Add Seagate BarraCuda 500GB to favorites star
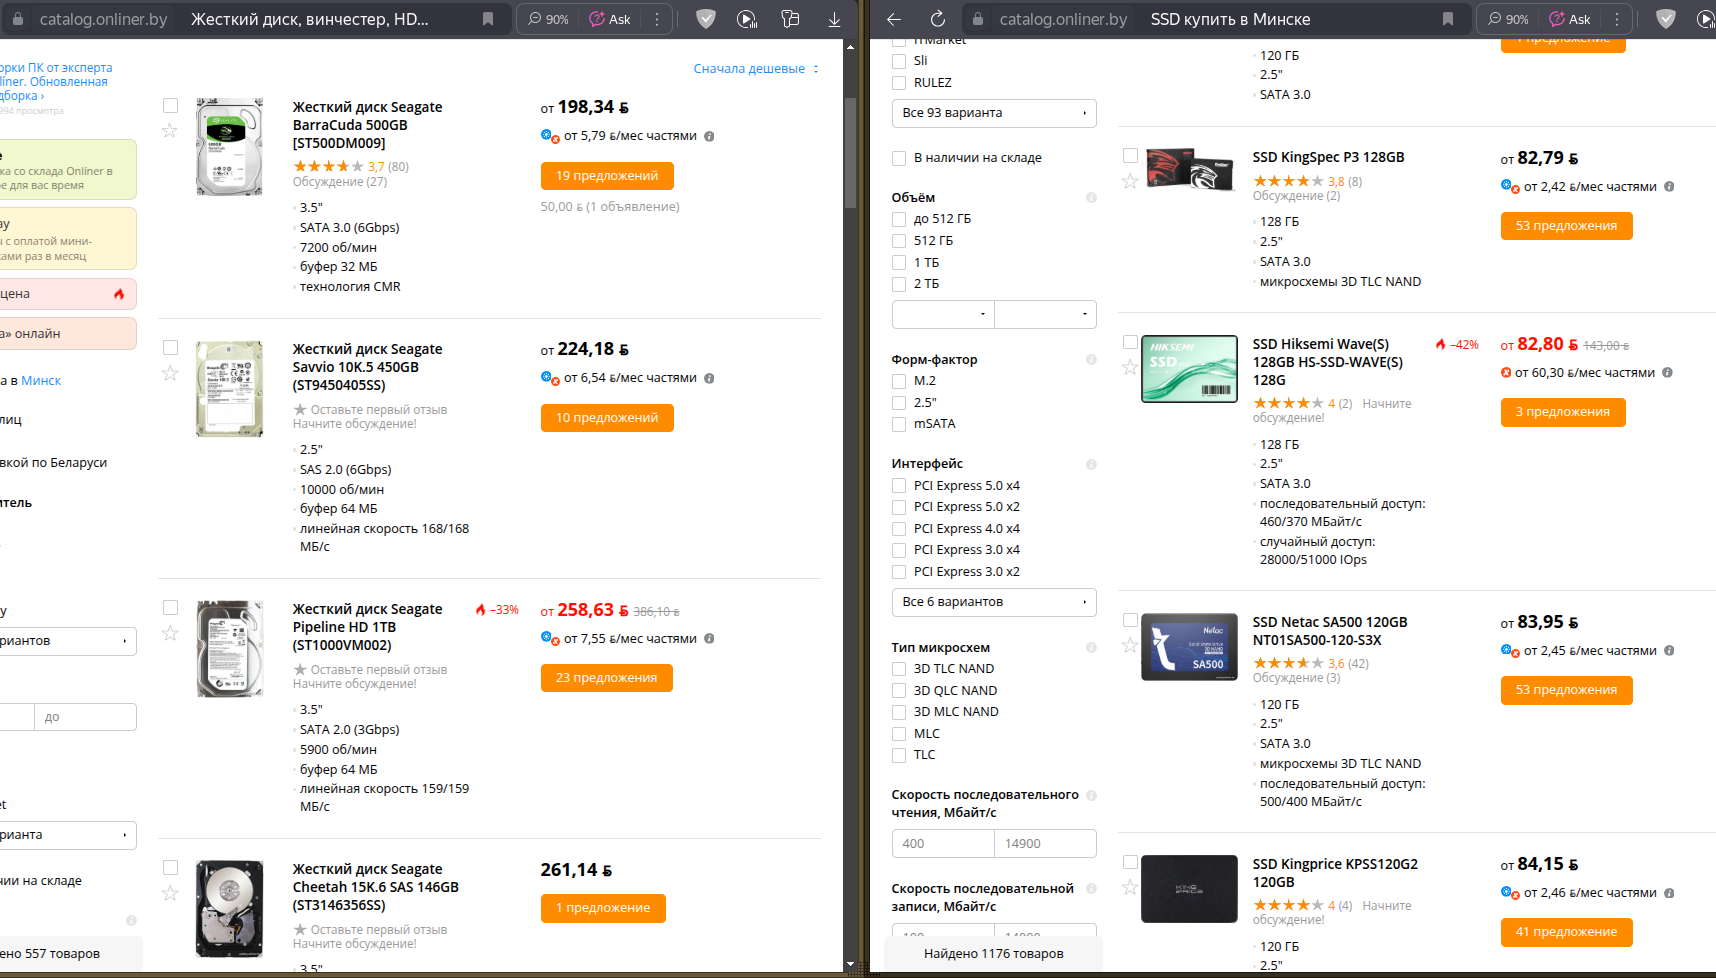 [170, 131]
